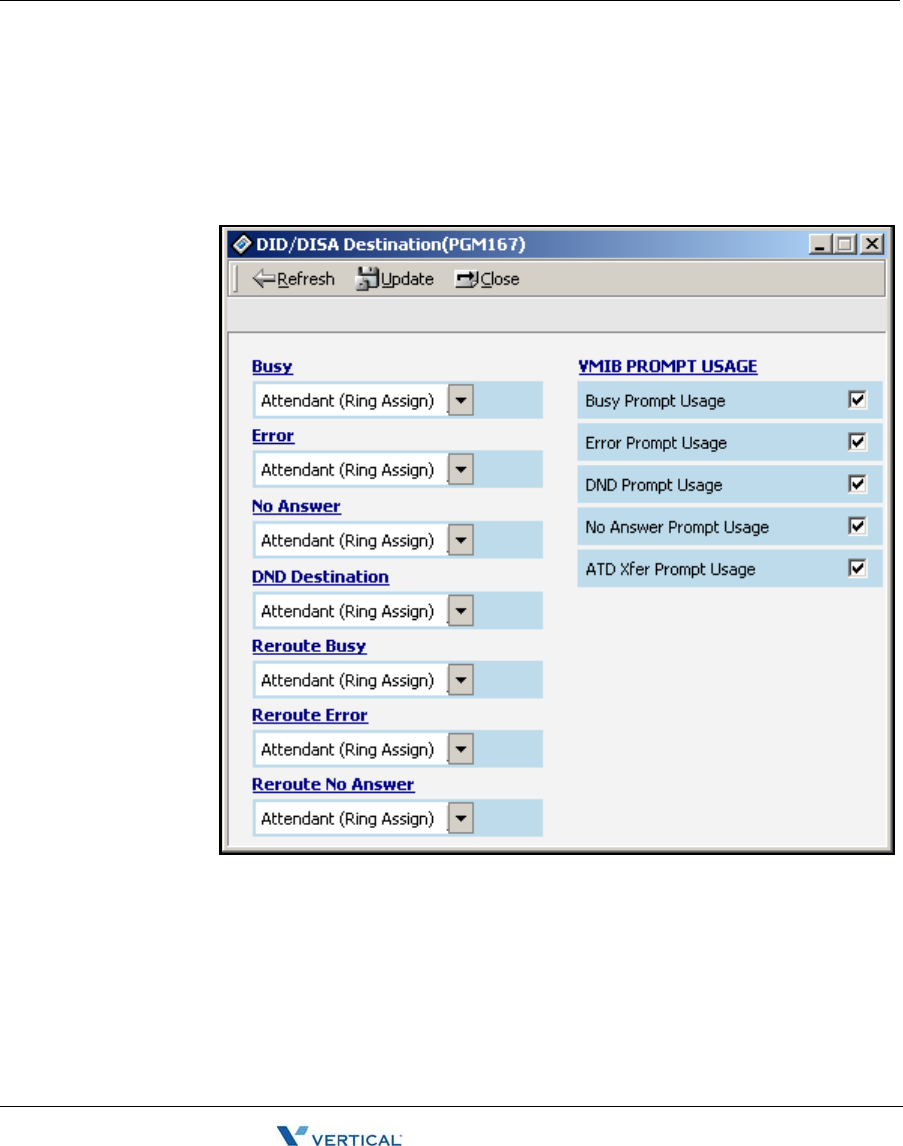Viewport: 903px width, 1146px height.
Task: Click the Busy combo box value field
Action: point(351,401)
